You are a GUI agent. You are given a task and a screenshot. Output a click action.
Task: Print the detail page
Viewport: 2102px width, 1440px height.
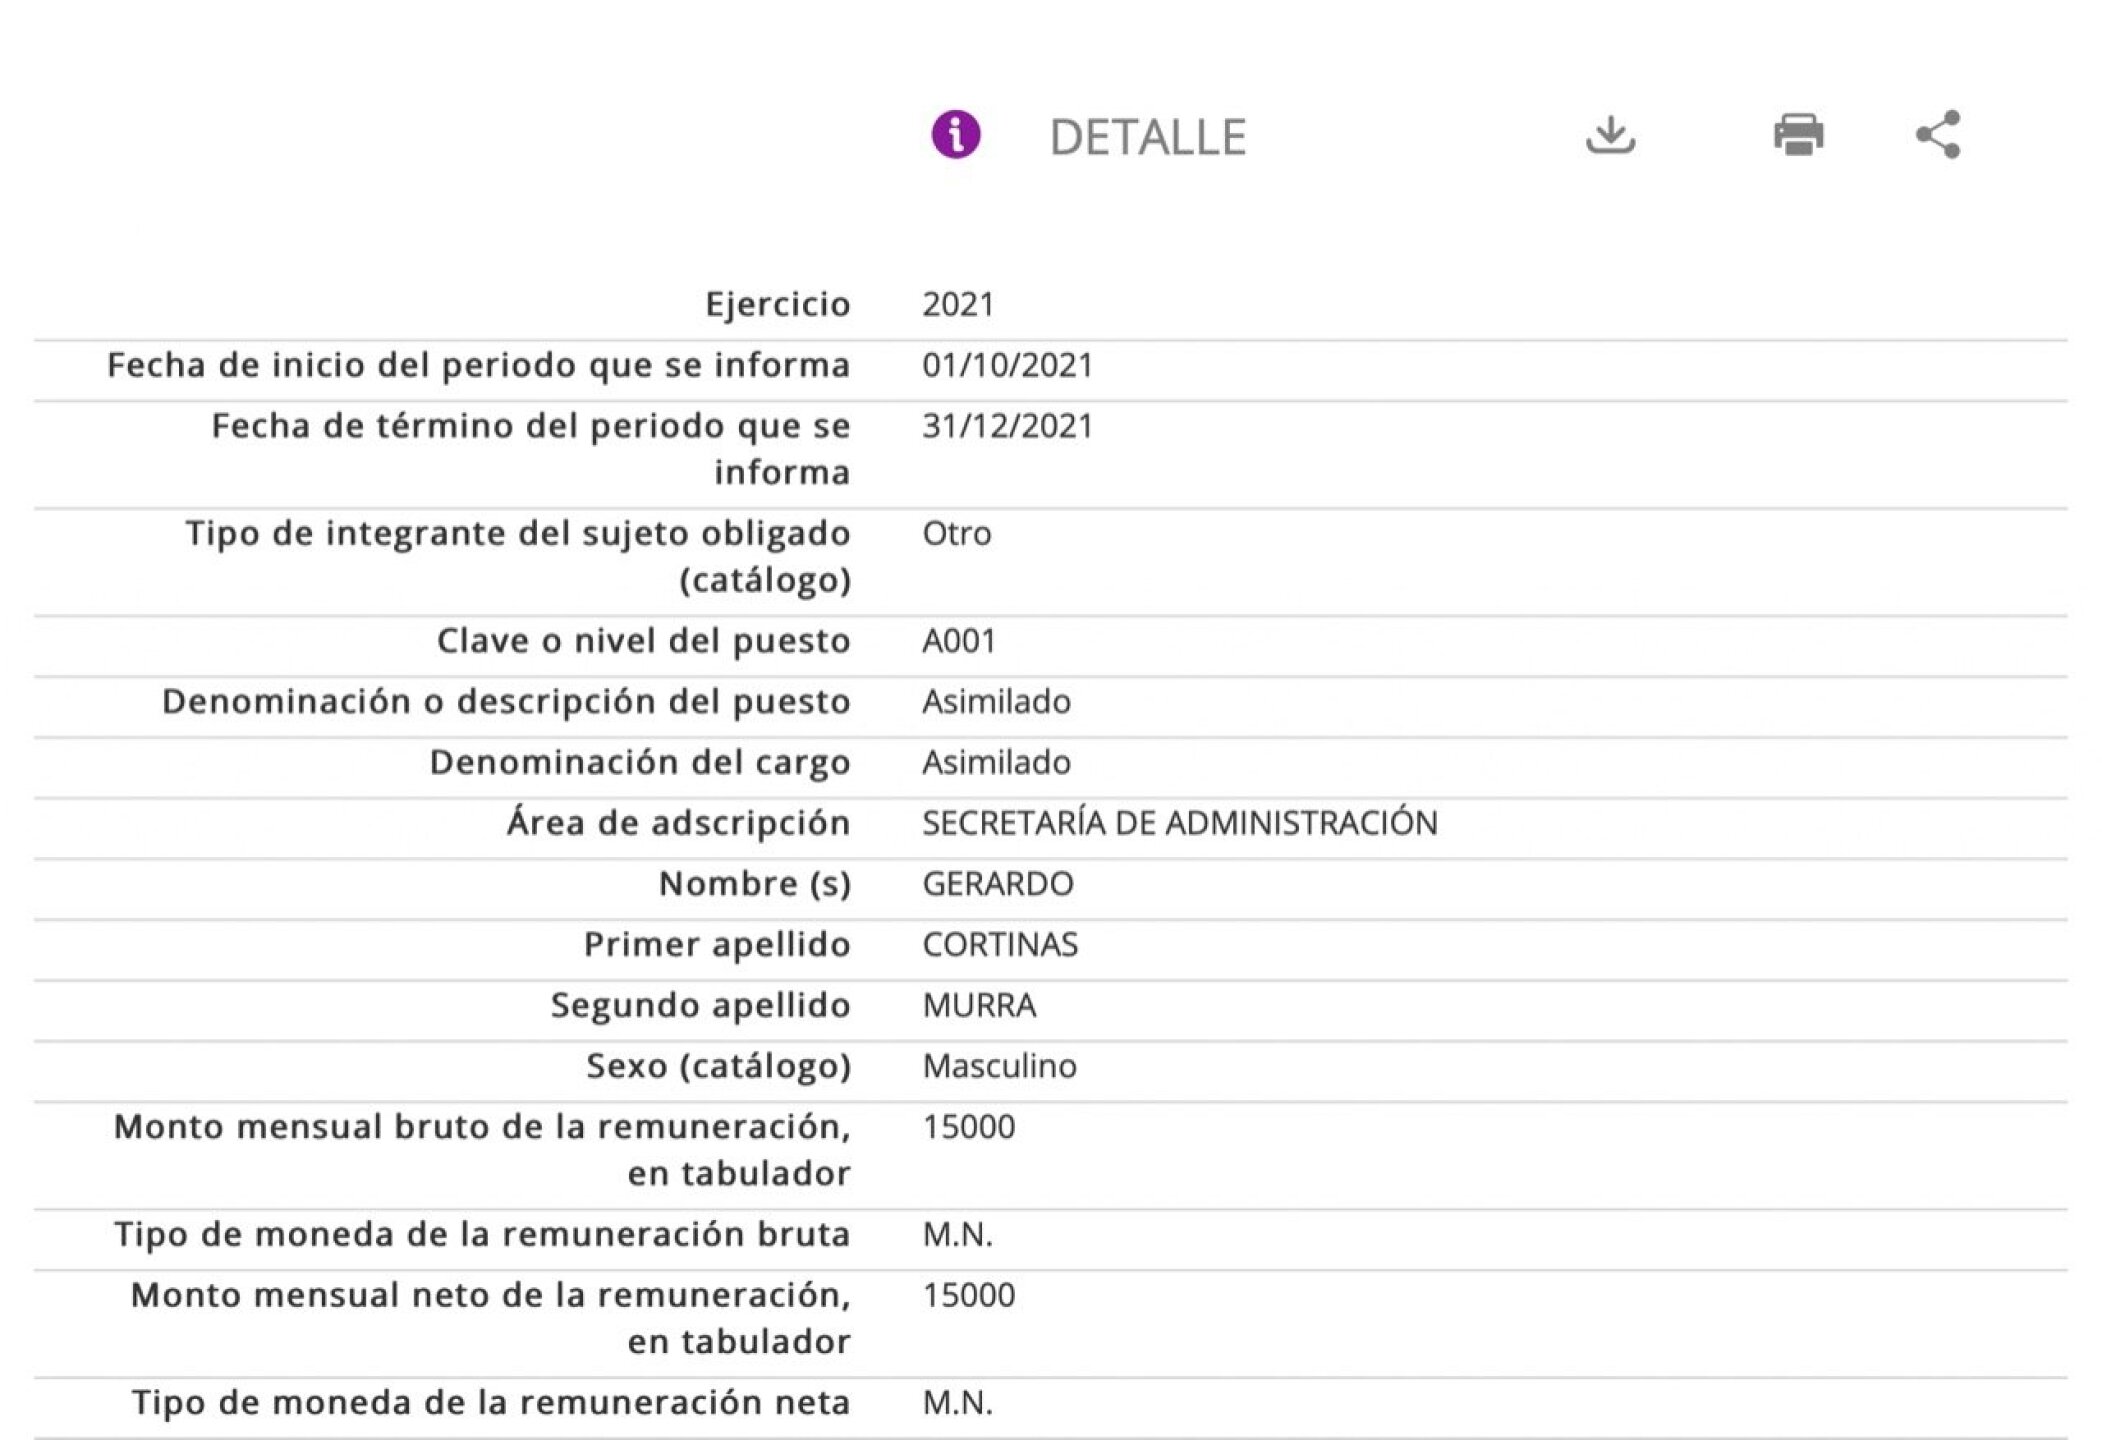coord(1798,135)
